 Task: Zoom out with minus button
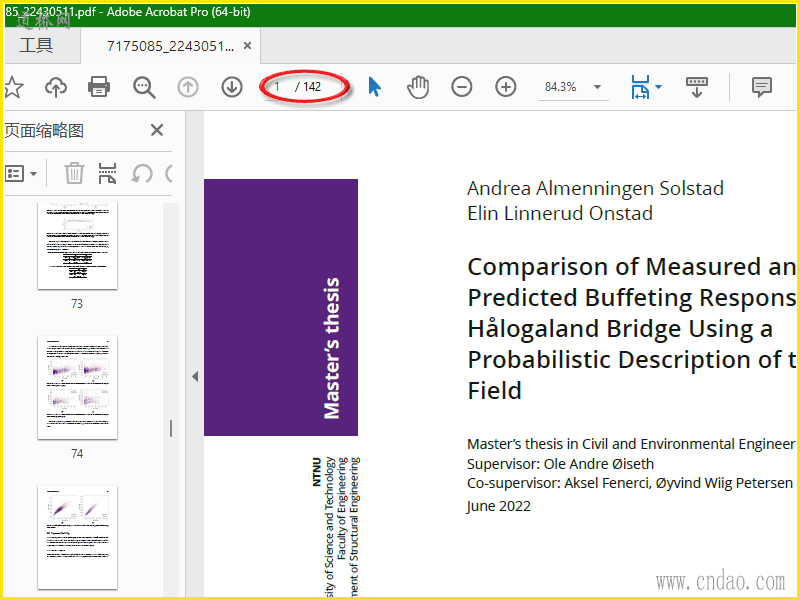462,87
